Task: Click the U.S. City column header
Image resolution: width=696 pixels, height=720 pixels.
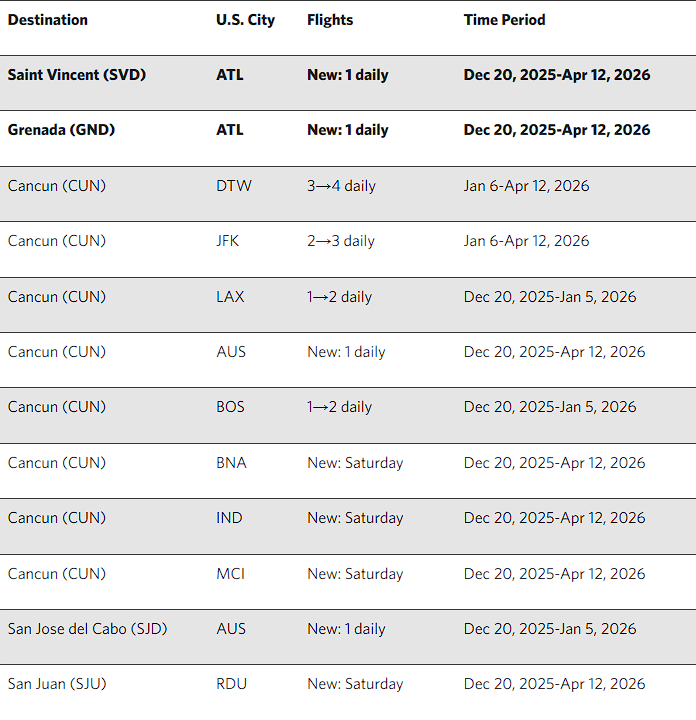Action: click(245, 20)
